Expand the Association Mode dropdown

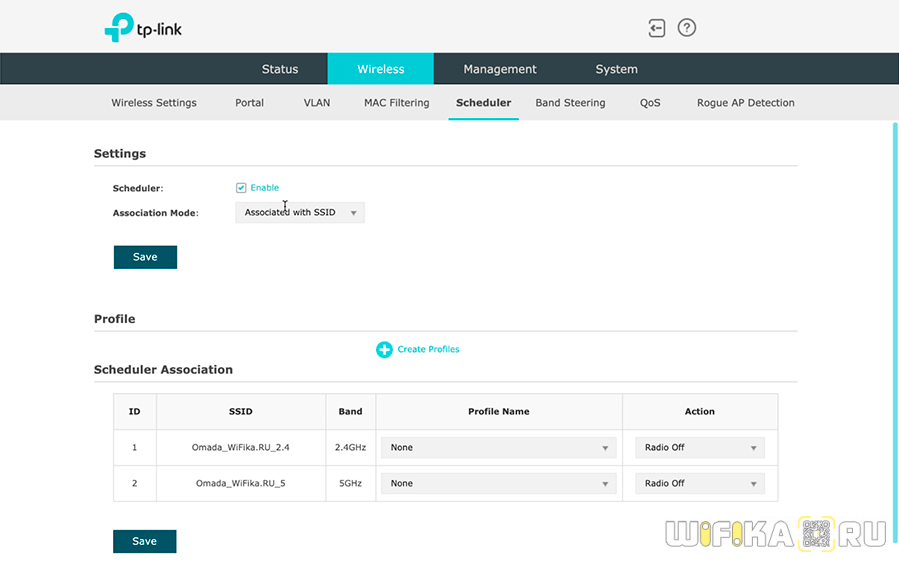pyautogui.click(x=300, y=212)
